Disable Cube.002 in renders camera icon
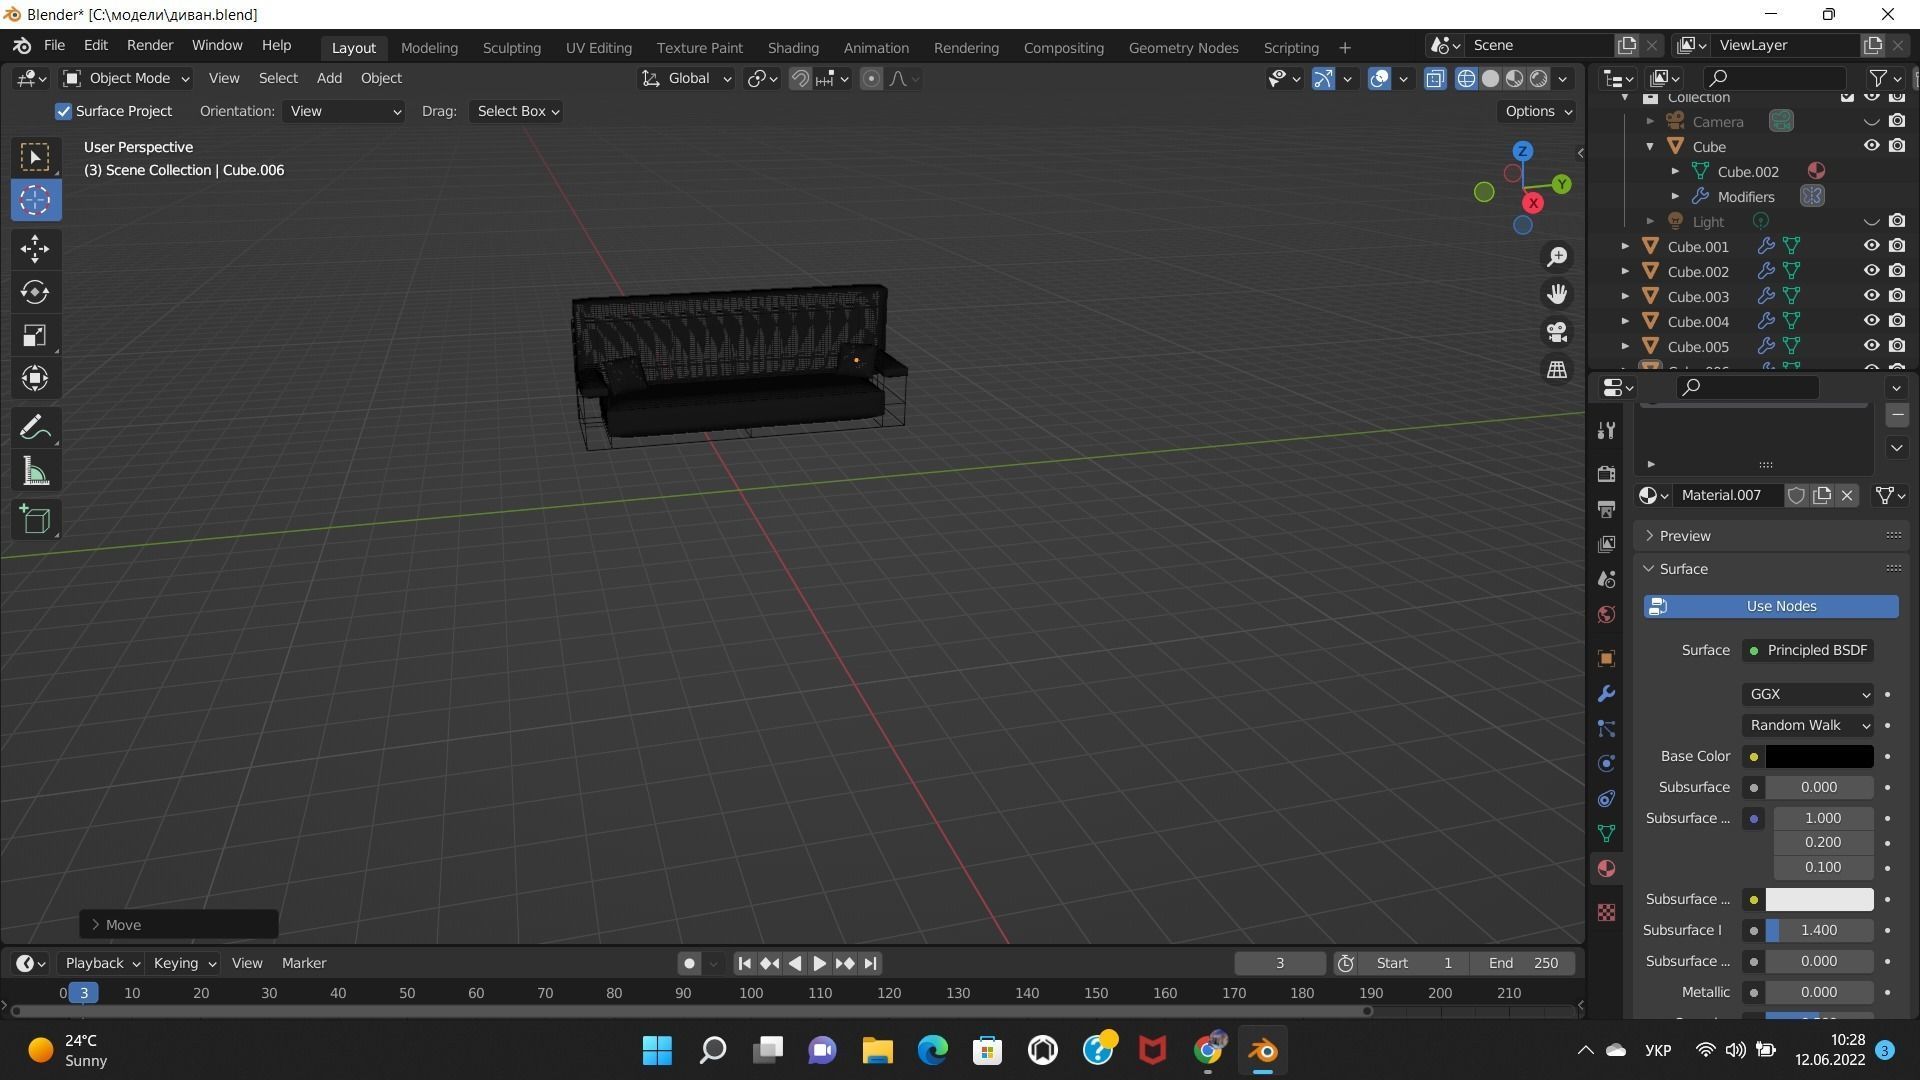This screenshot has width=1920, height=1080. click(1897, 271)
